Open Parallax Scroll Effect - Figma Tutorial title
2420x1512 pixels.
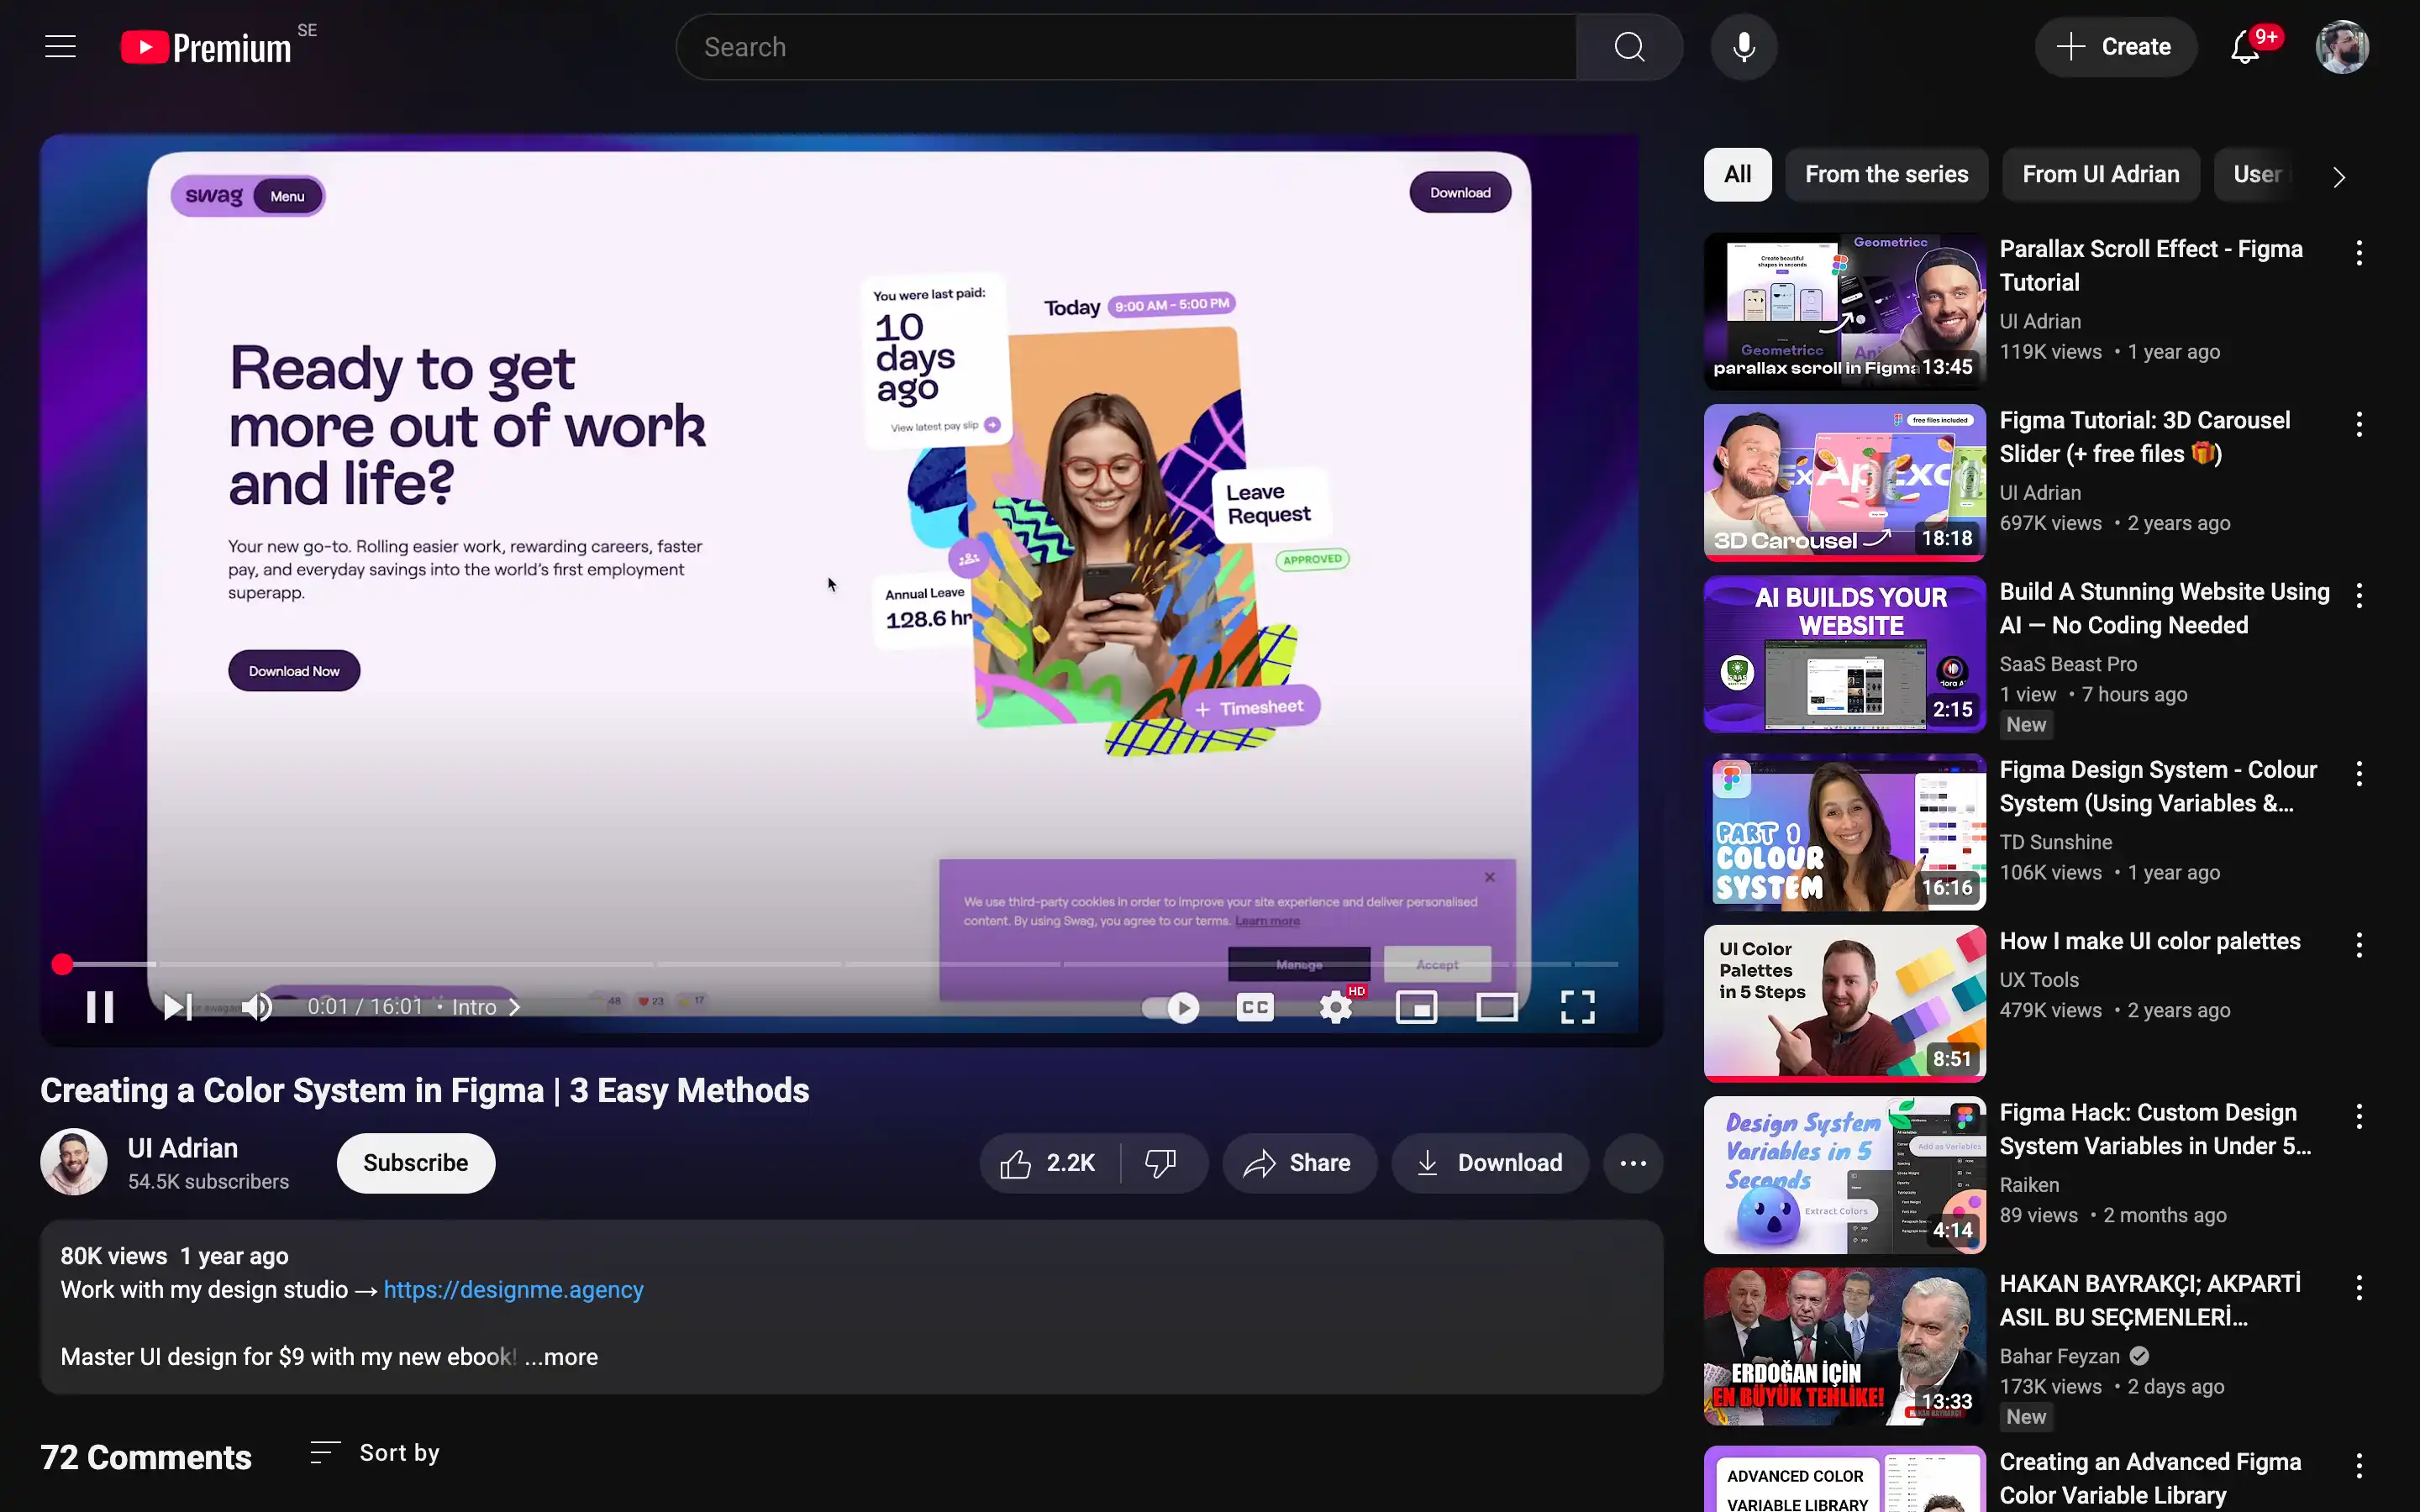point(2151,265)
